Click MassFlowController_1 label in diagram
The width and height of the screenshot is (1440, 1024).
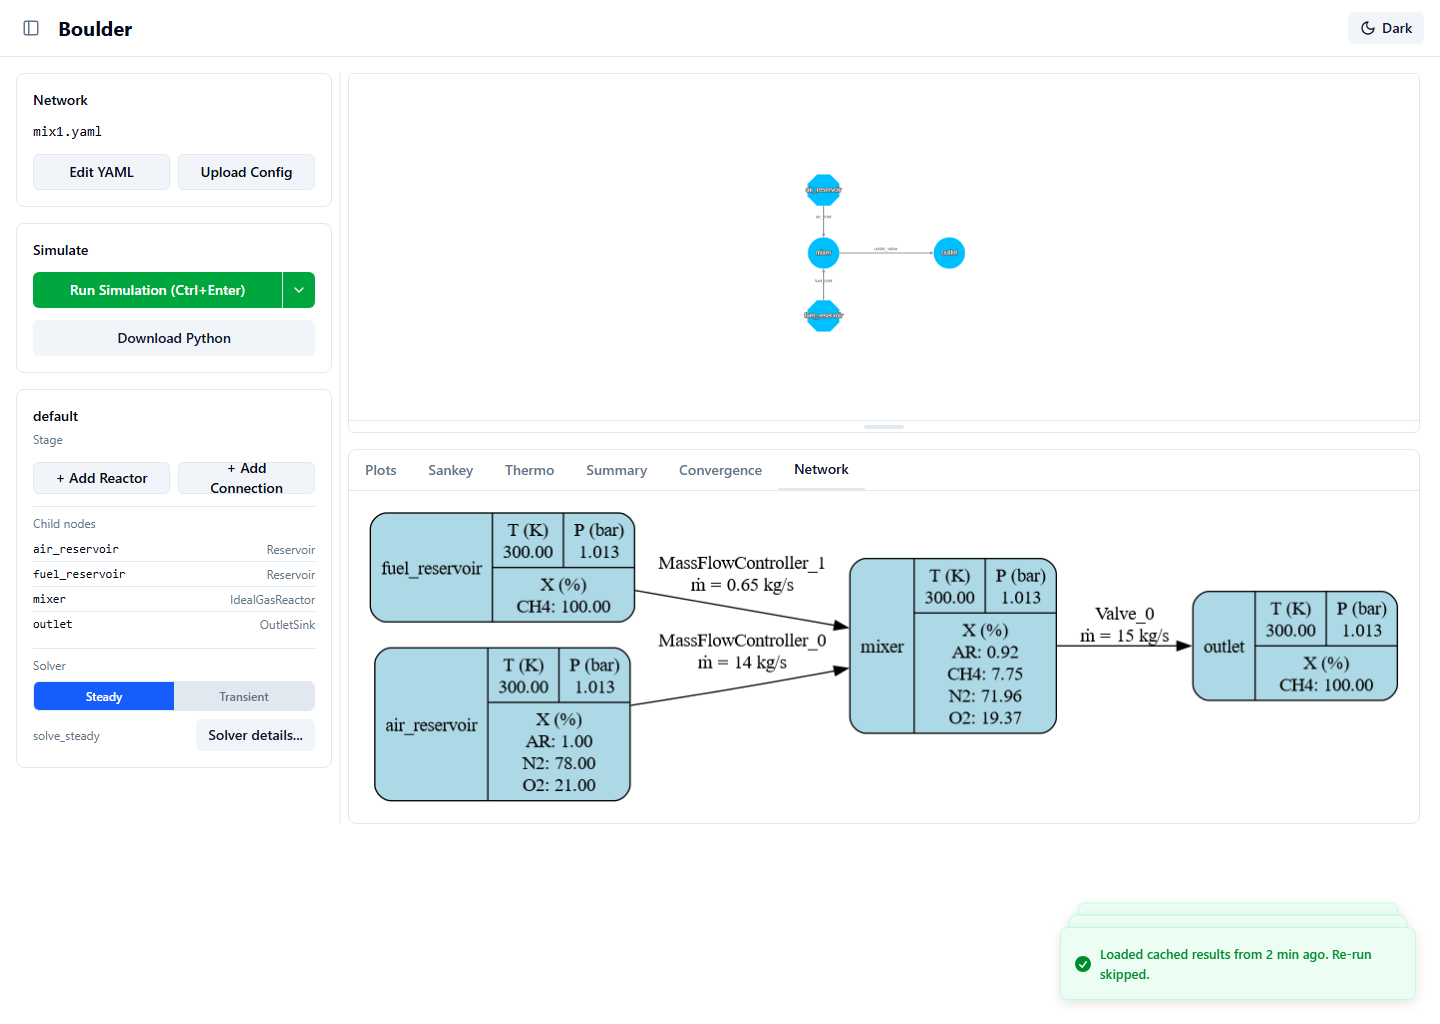(x=742, y=563)
